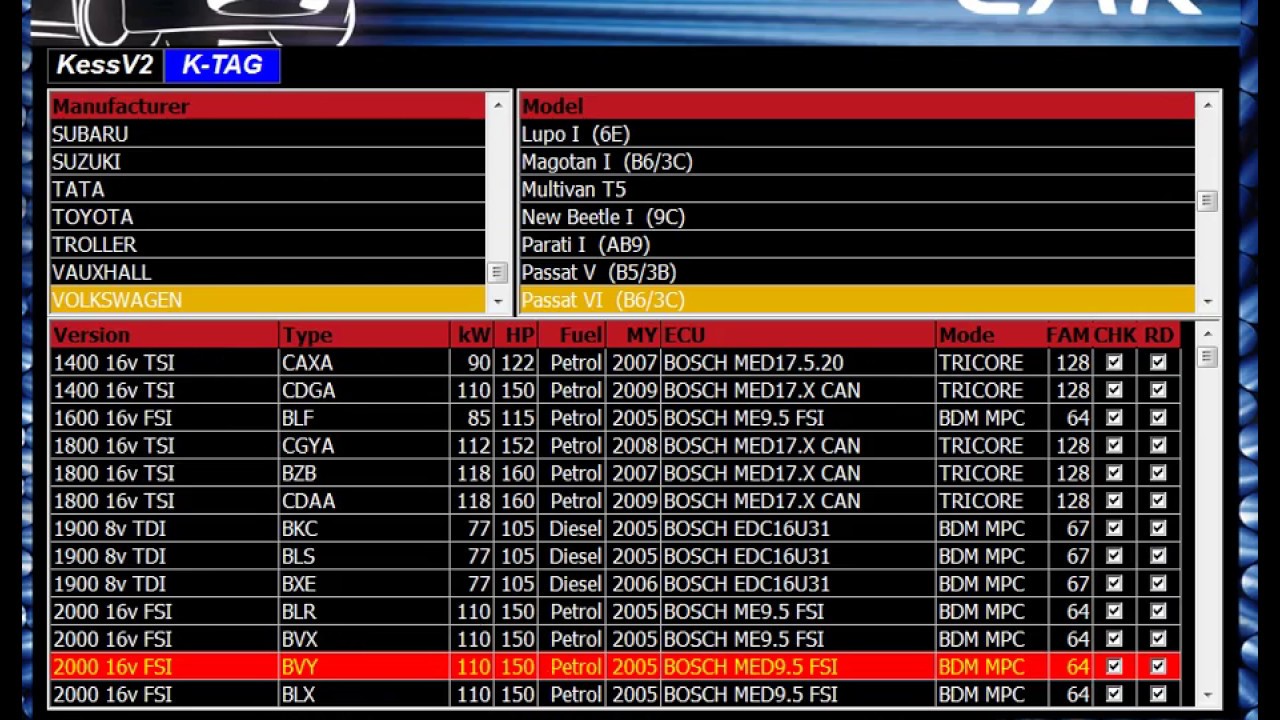Select the CDGA type row
The height and width of the screenshot is (720, 1280).
tap(615, 390)
